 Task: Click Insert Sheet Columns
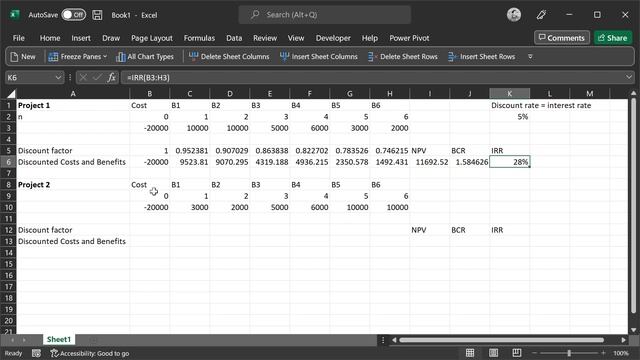pos(319,57)
